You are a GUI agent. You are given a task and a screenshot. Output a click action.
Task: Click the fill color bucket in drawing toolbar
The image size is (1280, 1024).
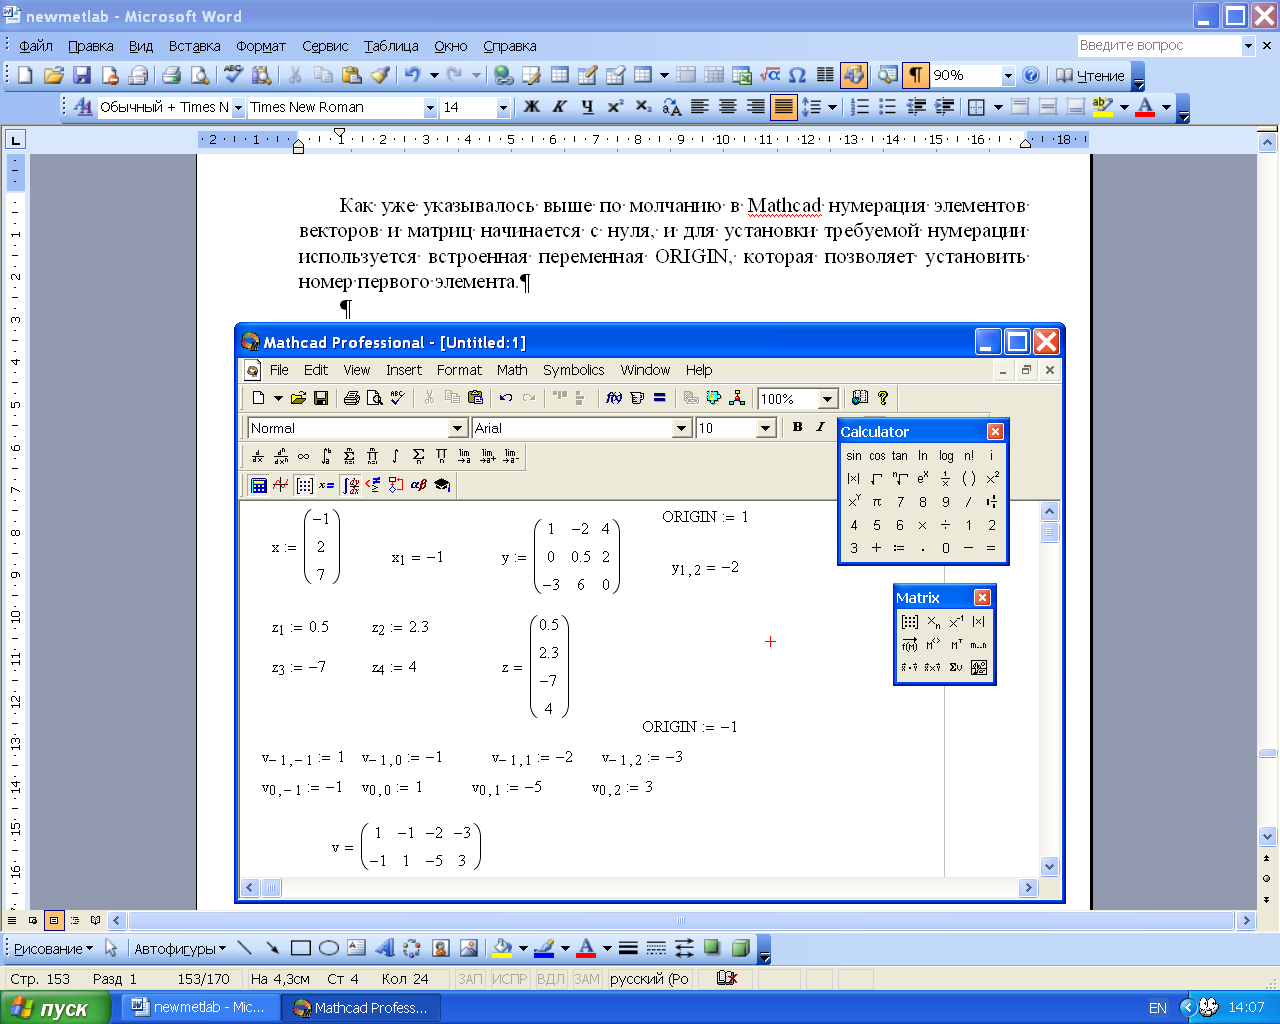coord(503,948)
